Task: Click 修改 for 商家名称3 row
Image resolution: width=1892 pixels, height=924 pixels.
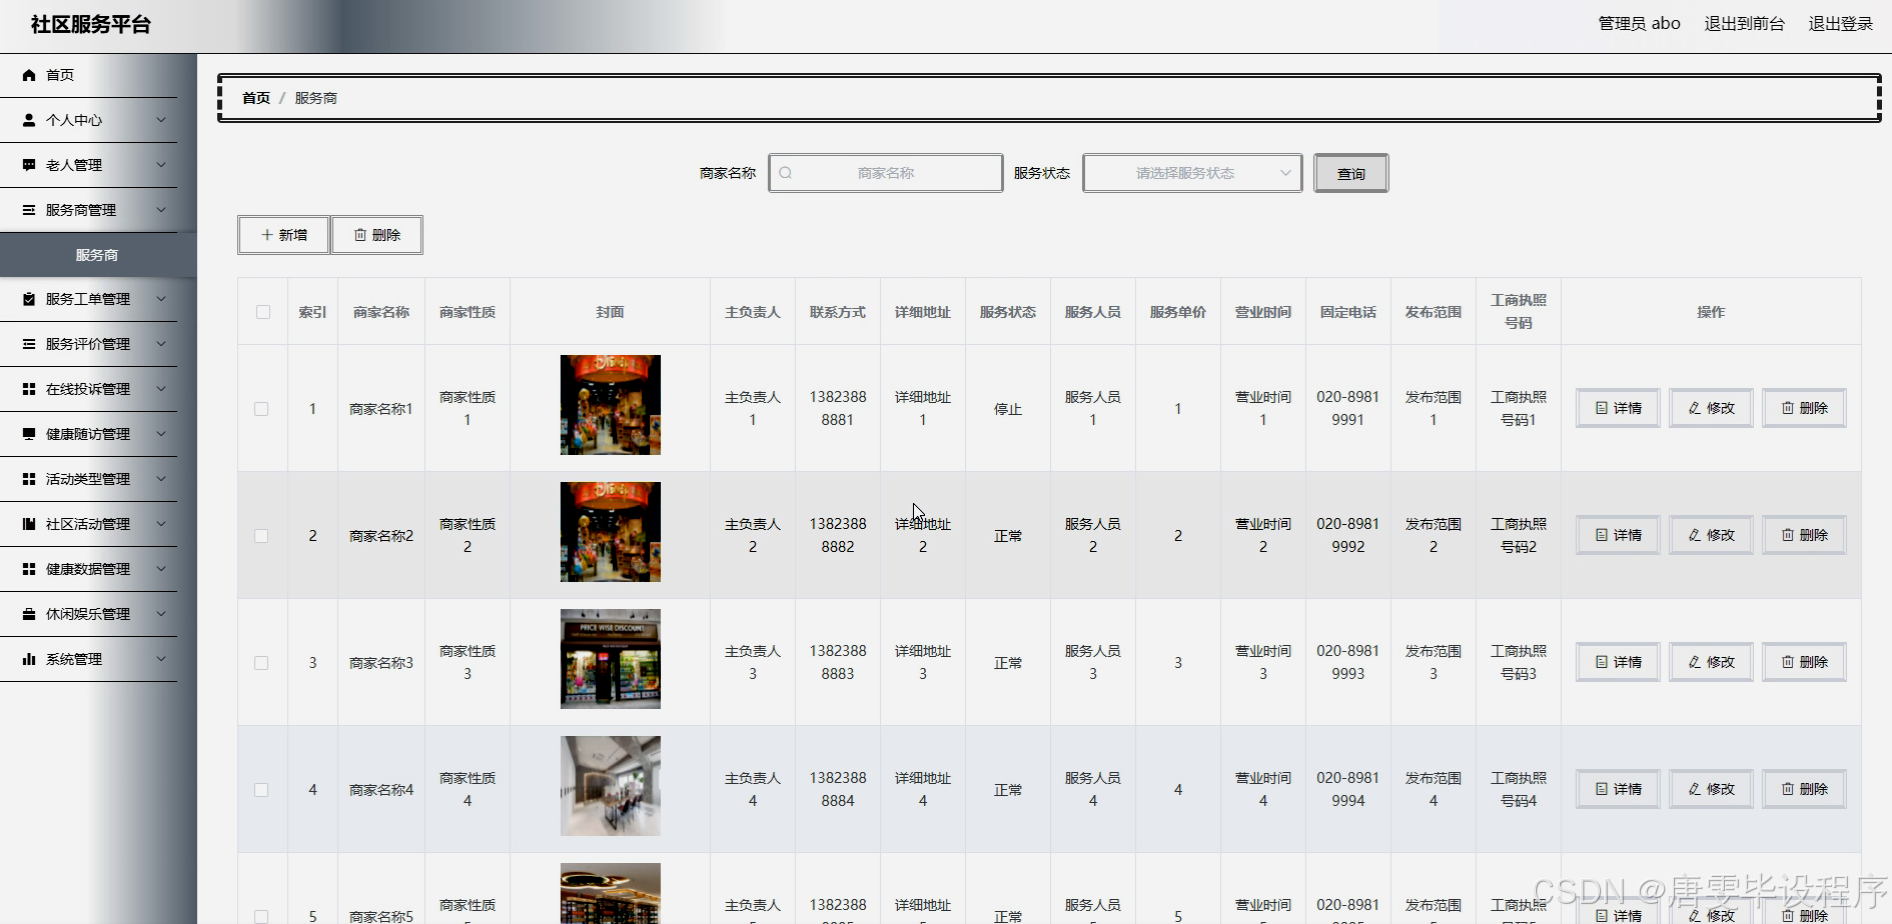Action: click(x=1711, y=662)
